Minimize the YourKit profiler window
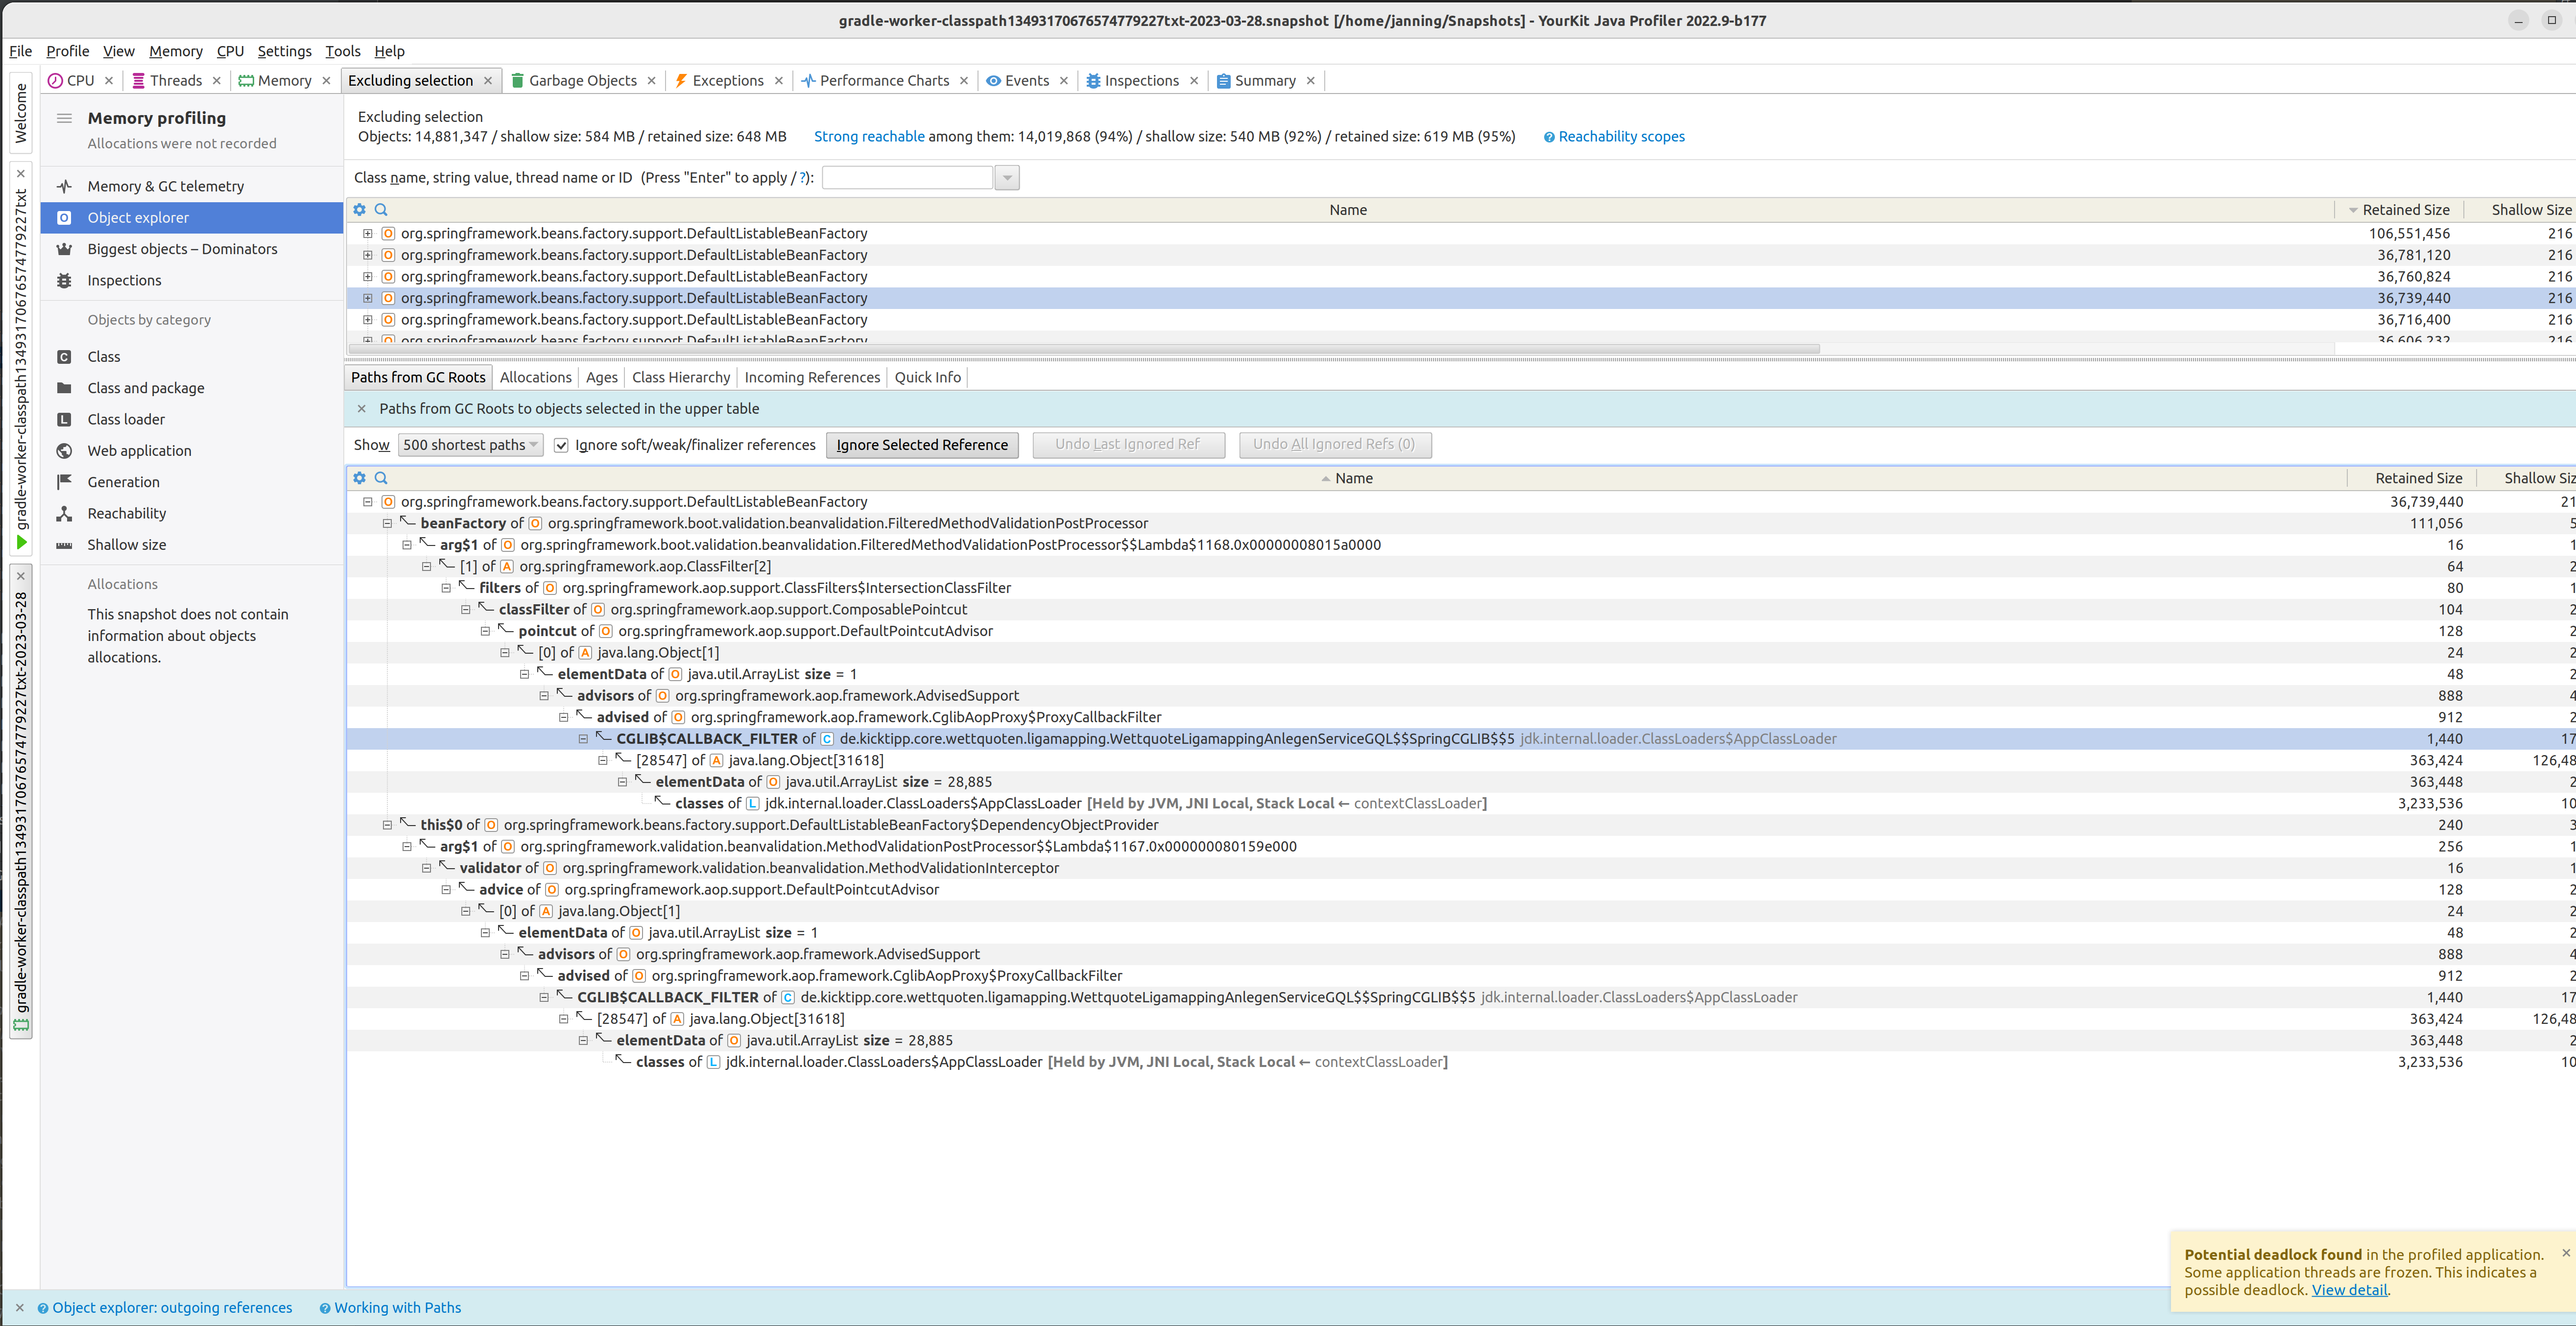Screen dimensions: 2576x1326 pos(2518,20)
